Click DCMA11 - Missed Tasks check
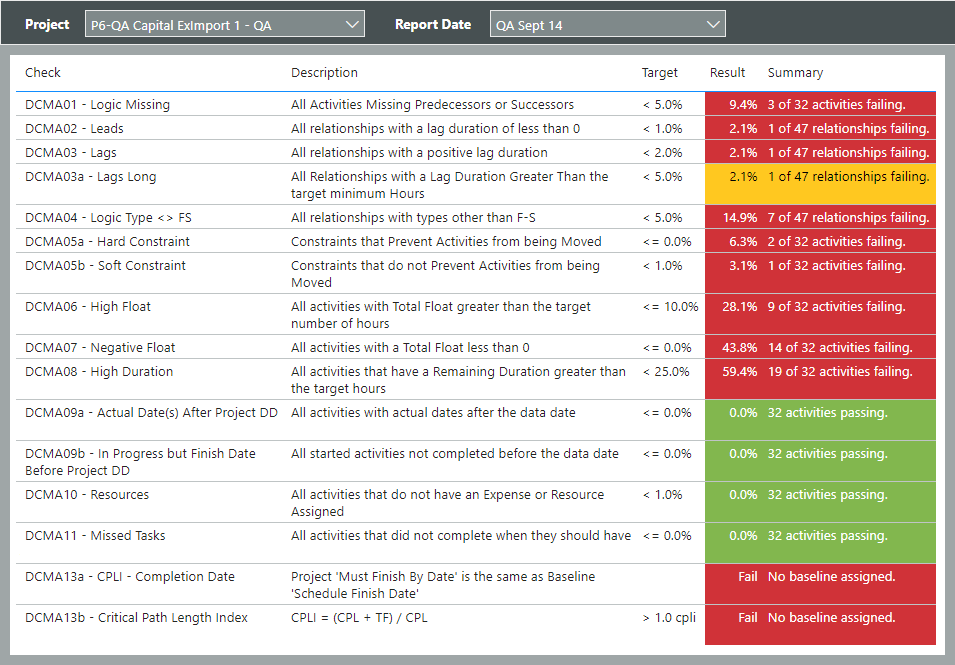 tap(95, 536)
